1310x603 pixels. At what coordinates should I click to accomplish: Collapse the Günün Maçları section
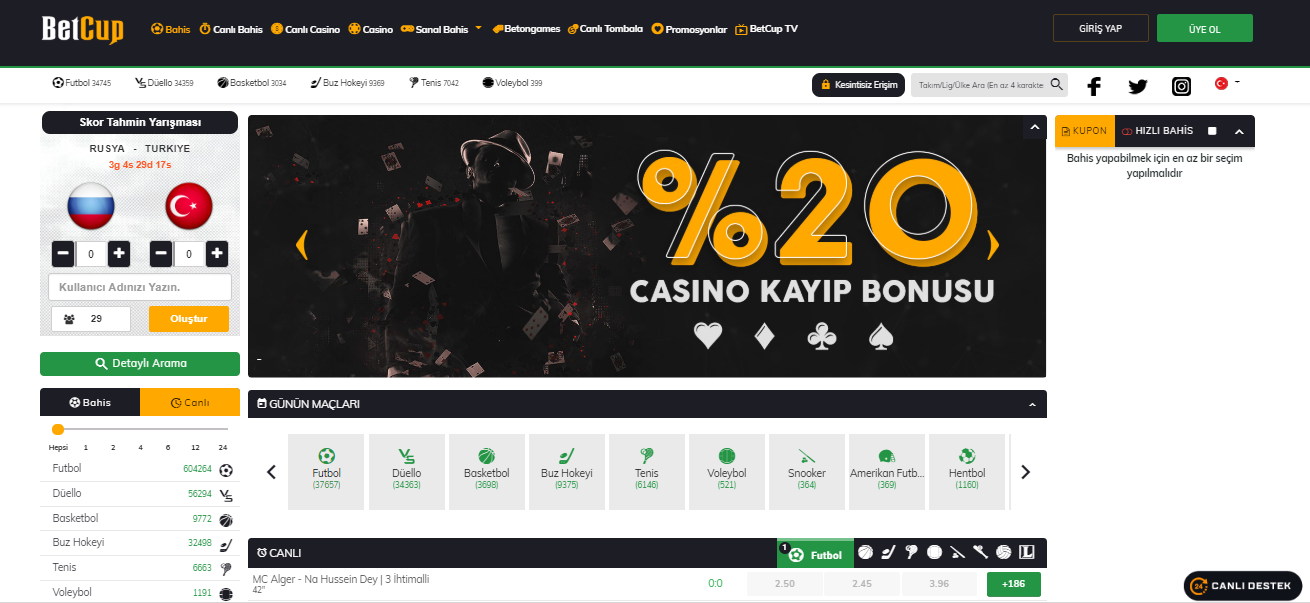(x=1032, y=404)
